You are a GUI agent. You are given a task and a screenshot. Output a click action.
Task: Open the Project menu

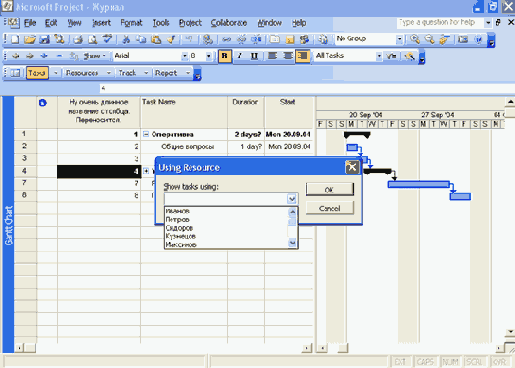coord(190,23)
